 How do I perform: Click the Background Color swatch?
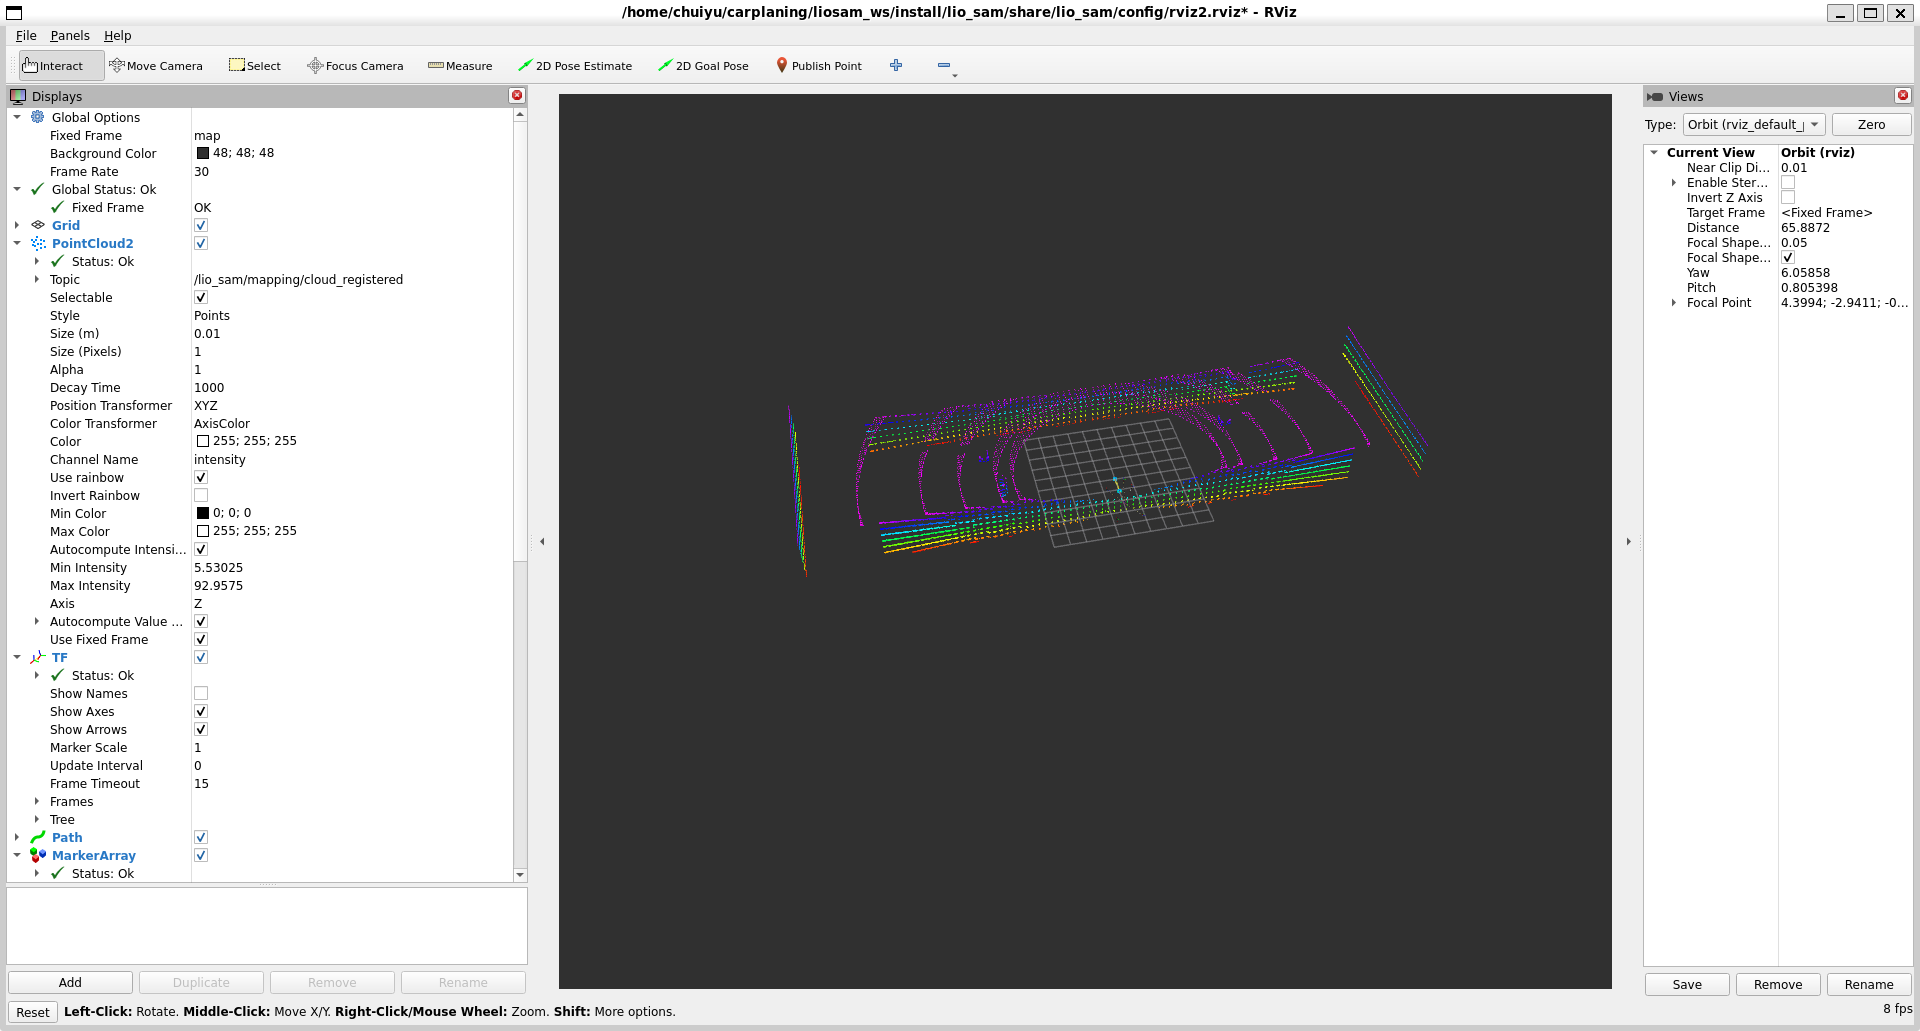[203, 154]
